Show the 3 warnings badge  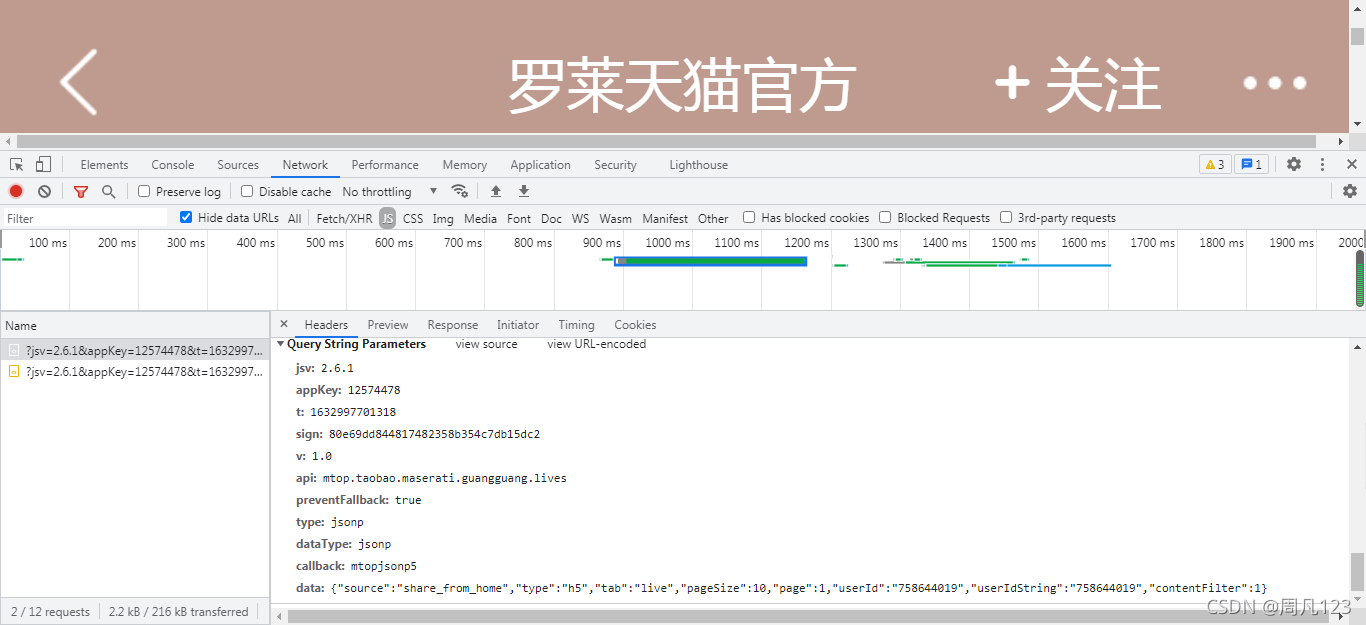click(1215, 165)
